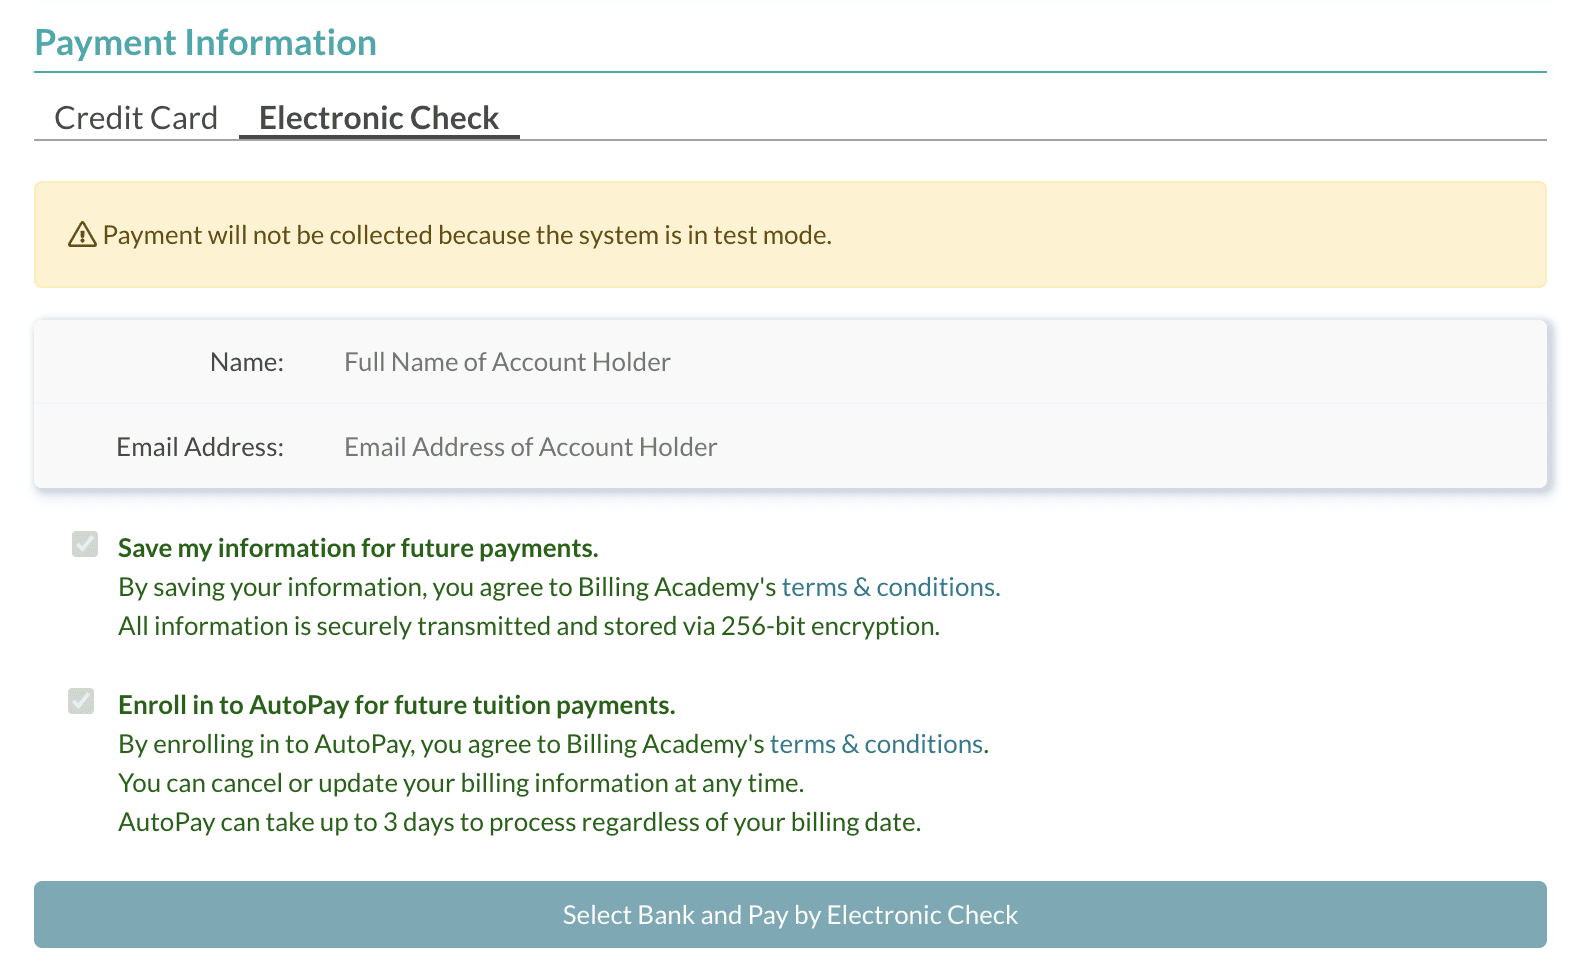This screenshot has width=1572, height=976.
Task: Open terms & conditions link under saving information
Action: tap(889, 587)
